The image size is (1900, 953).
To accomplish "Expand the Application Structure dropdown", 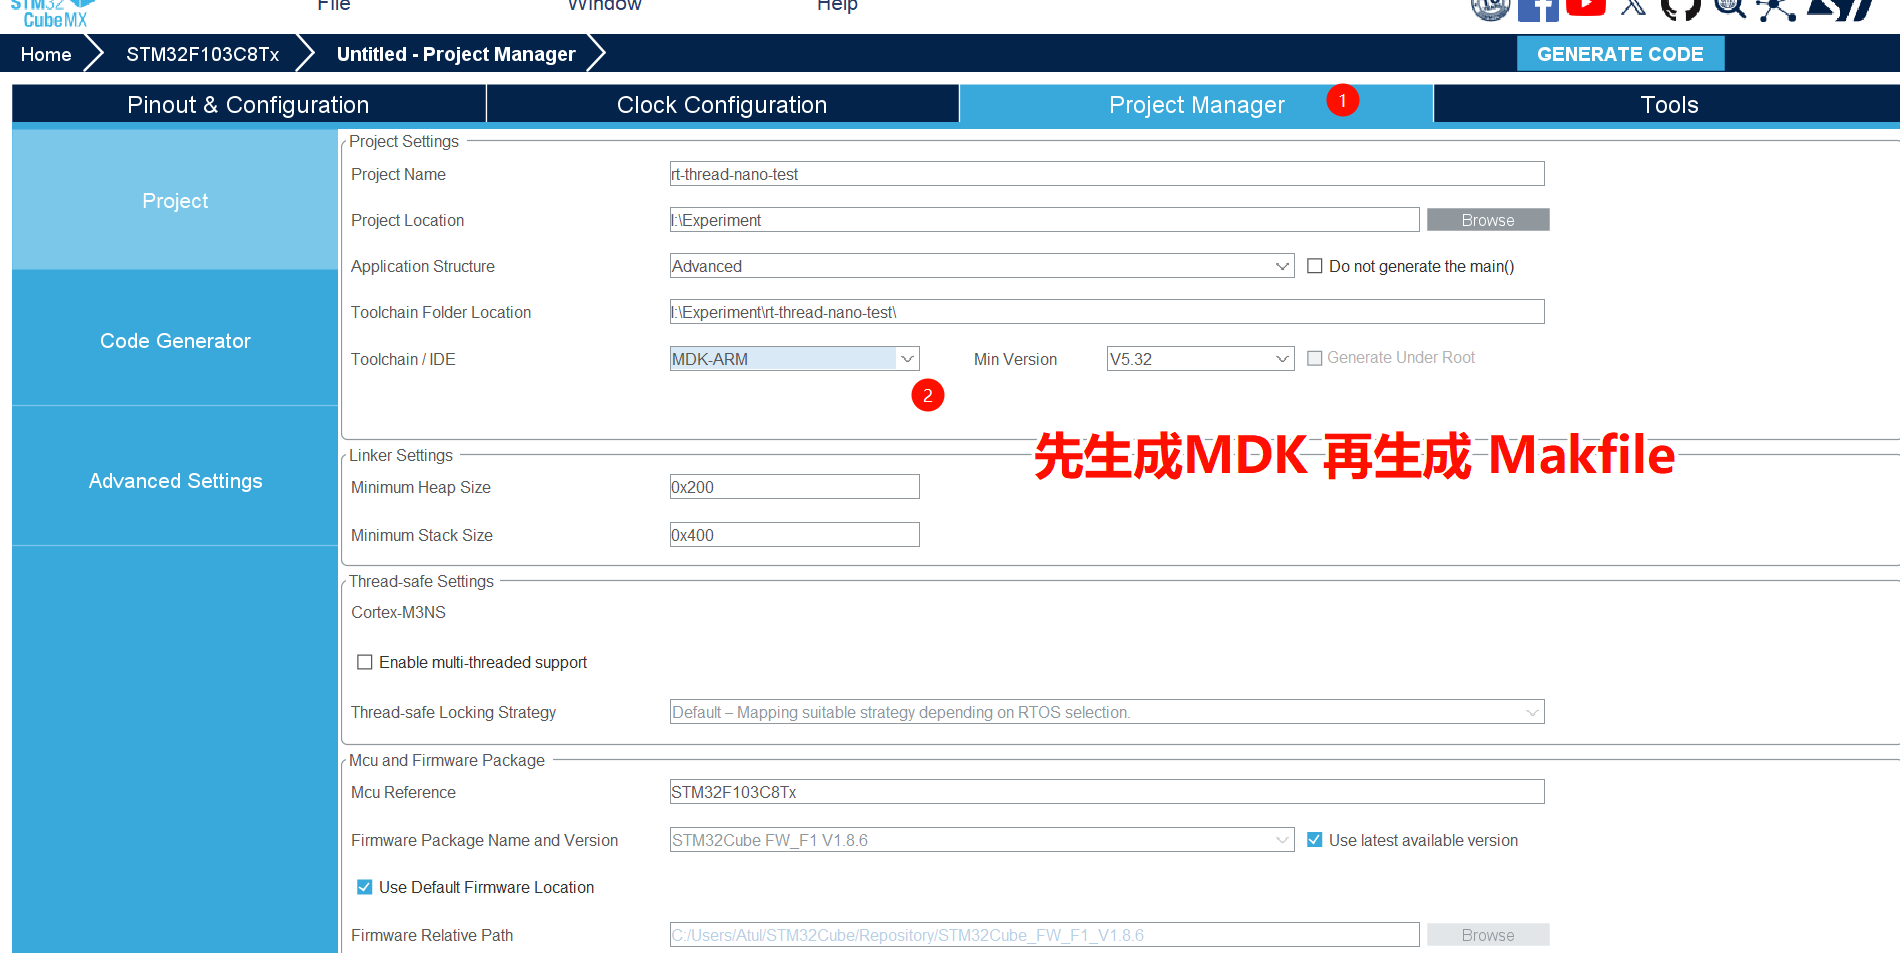I will click(x=982, y=266).
